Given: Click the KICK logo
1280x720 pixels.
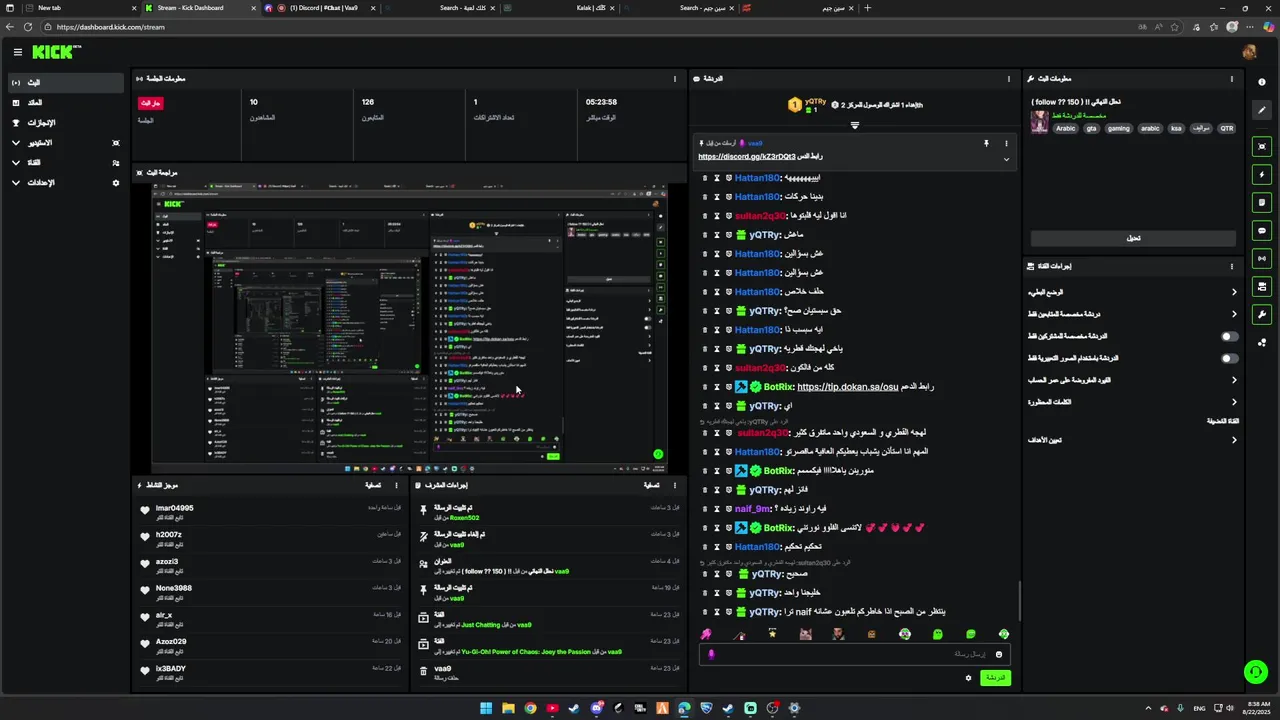Looking at the screenshot, I should [56, 52].
